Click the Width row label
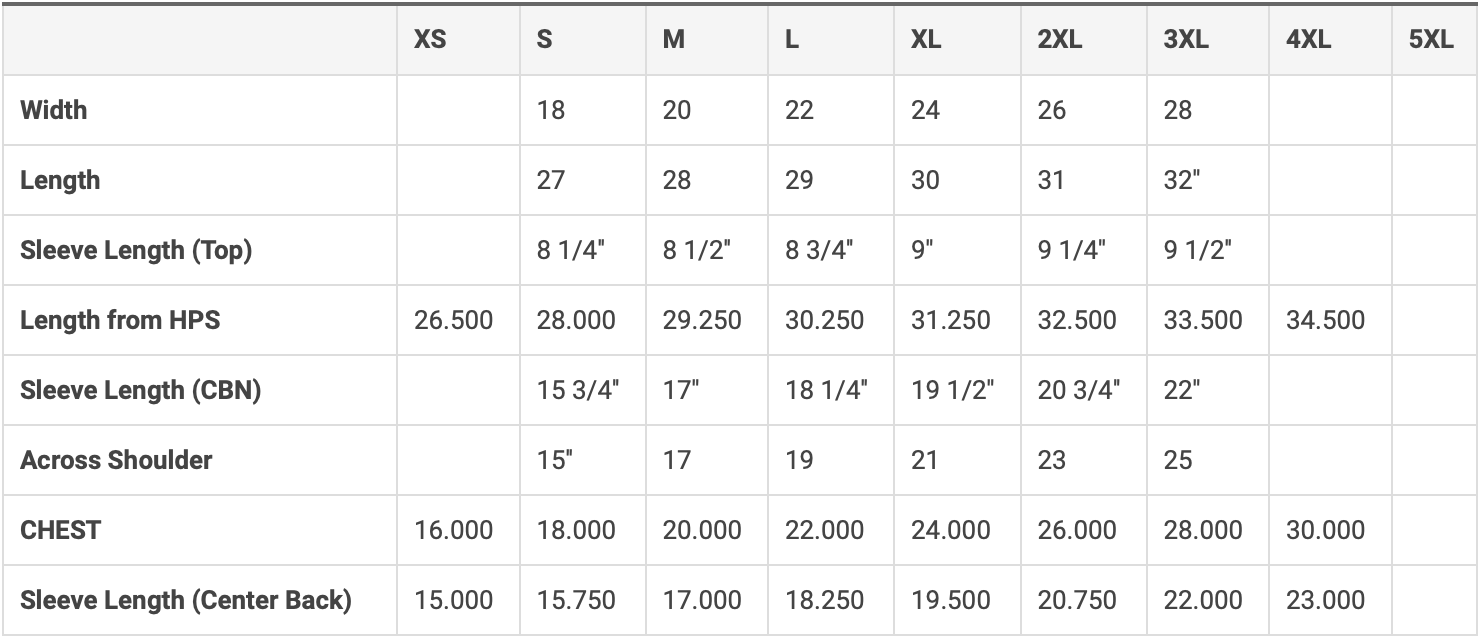Screen dimensions: 1480x638 point(54,110)
